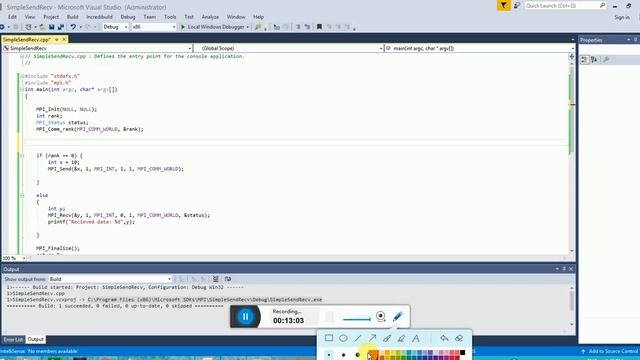Click the Sign in link
The image size is (640, 360).
(622, 17)
